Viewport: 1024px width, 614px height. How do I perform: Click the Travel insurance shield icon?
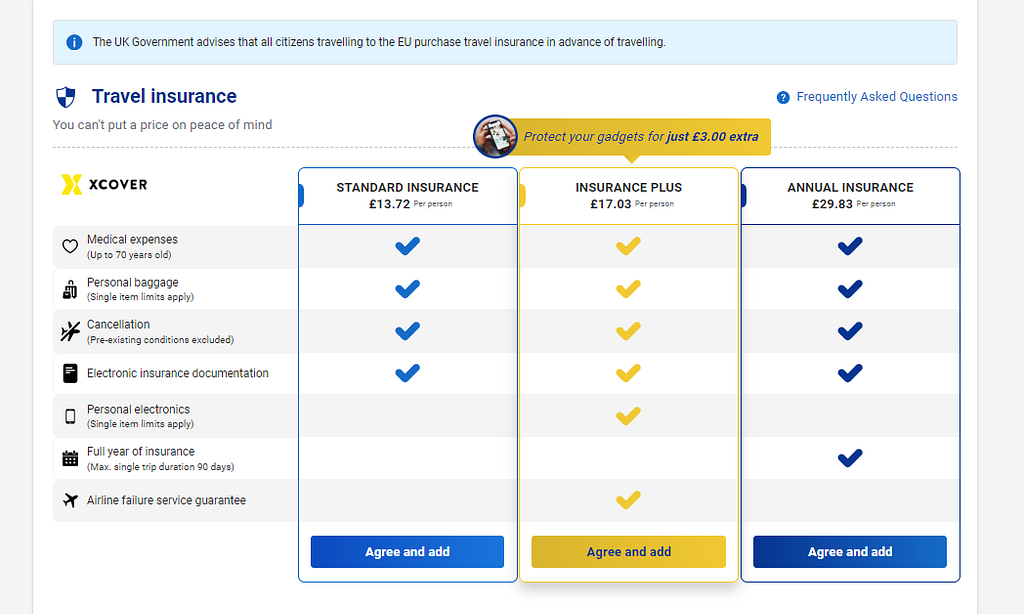[65, 97]
